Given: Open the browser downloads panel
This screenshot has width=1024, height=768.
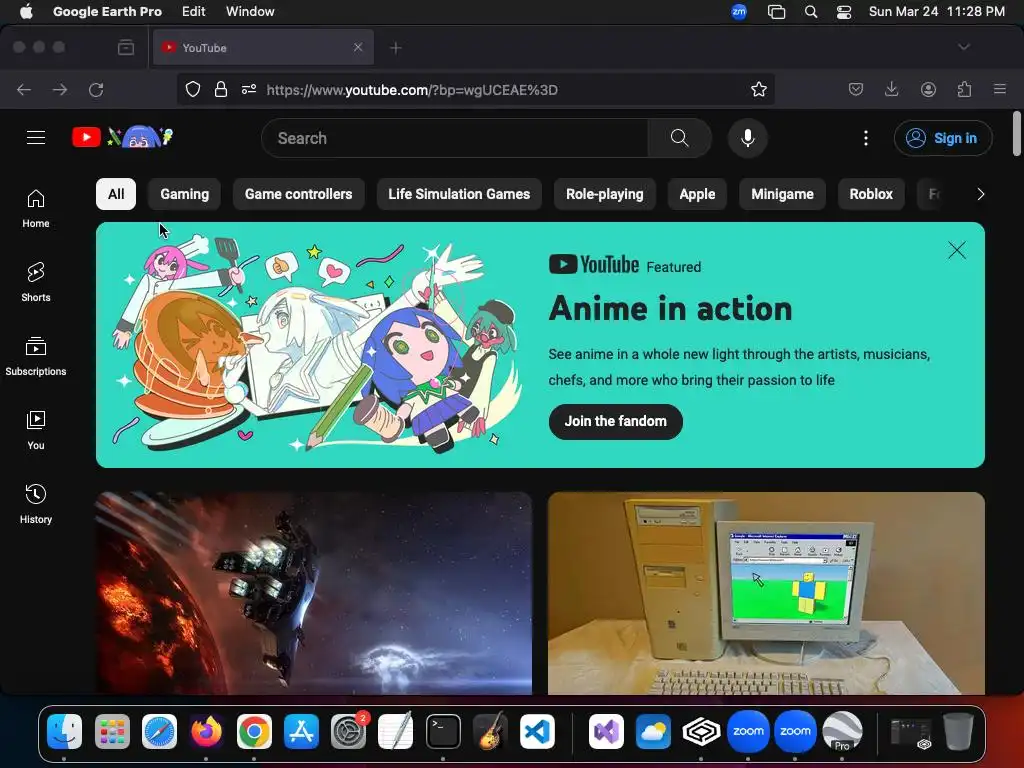Looking at the screenshot, I should coord(891,89).
